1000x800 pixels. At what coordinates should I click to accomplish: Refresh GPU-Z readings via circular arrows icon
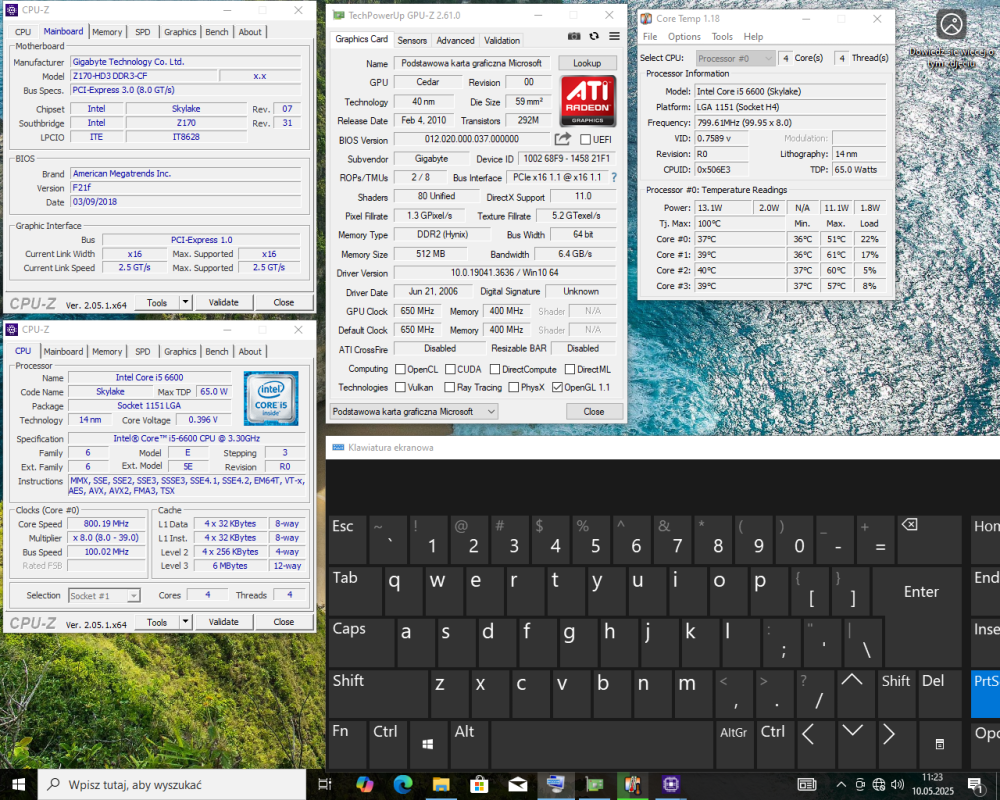[x=593, y=36]
